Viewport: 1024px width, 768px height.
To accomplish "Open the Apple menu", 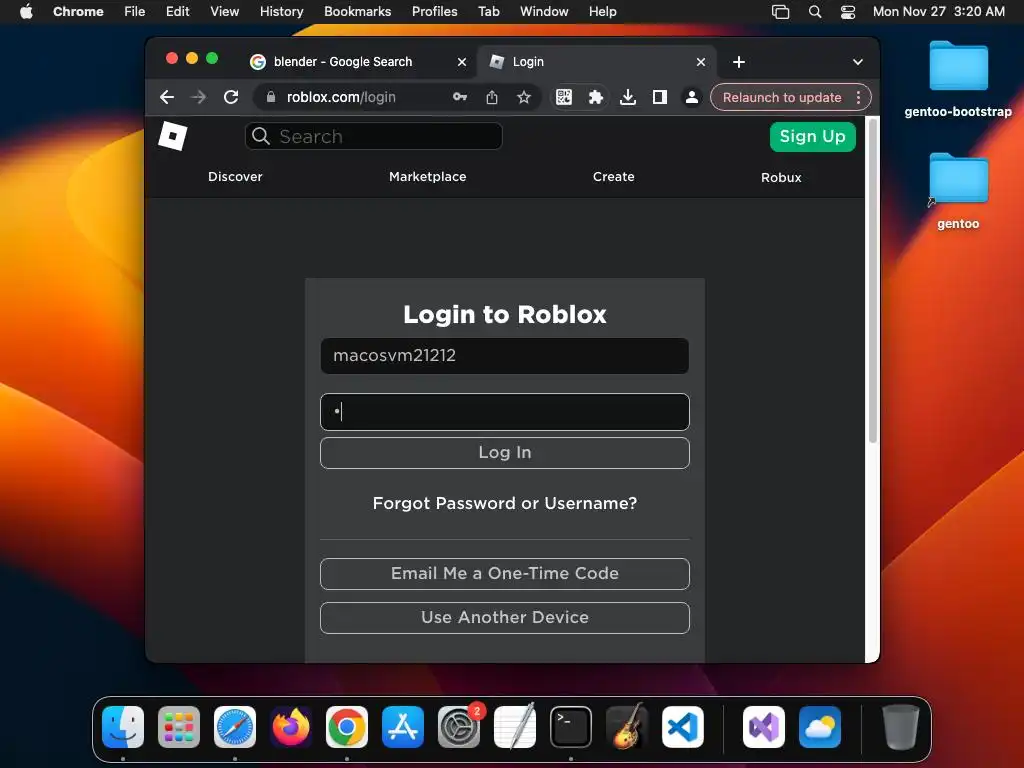I will click(x=26, y=11).
